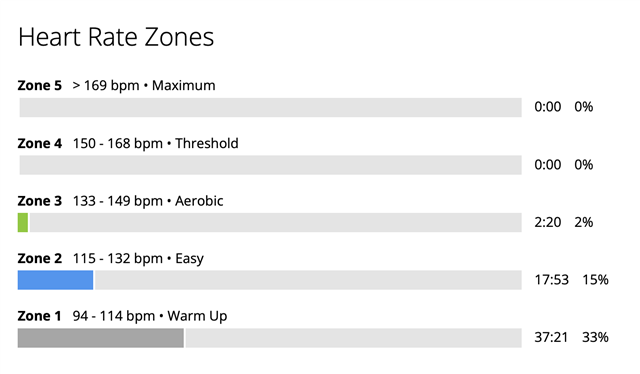Click the blue Zone 2 bar segment
The width and height of the screenshot is (640, 374).
pos(55,280)
